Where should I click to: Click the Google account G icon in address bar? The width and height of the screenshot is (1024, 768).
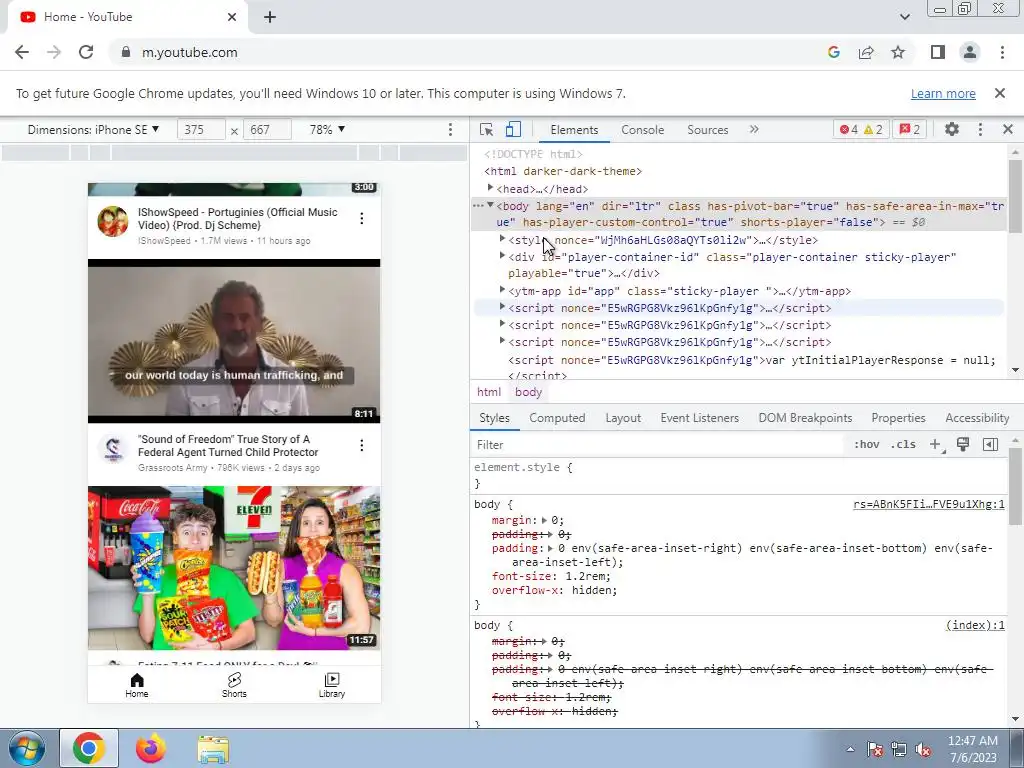tap(833, 52)
